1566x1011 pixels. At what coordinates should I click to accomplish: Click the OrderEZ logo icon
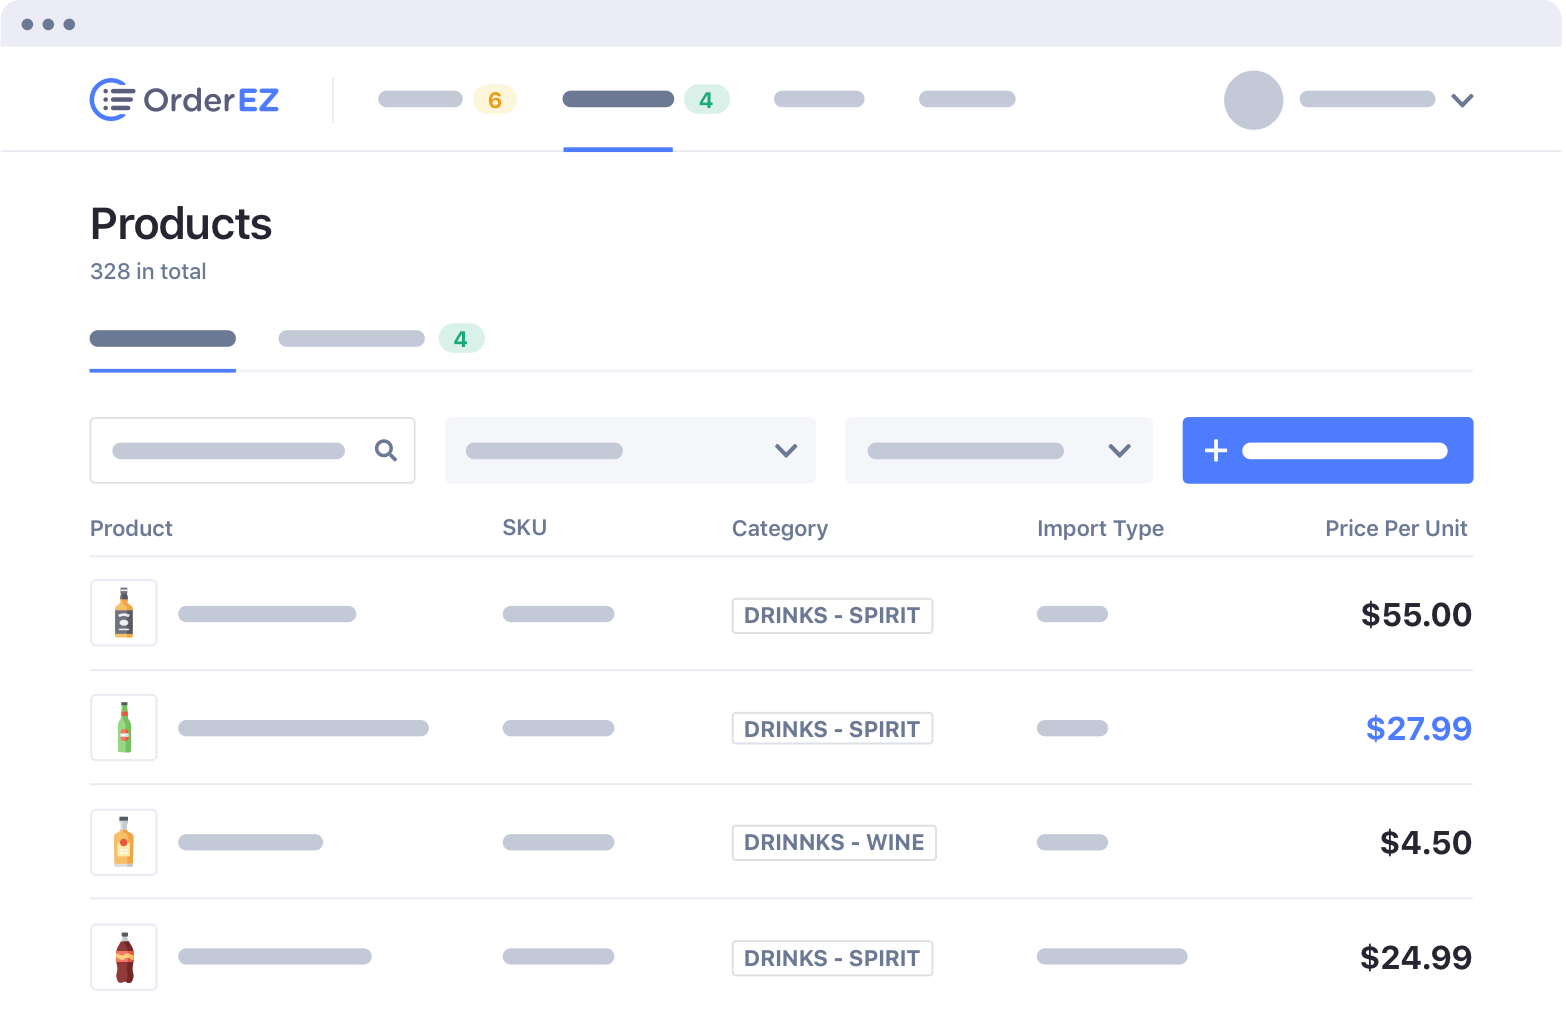tap(112, 99)
